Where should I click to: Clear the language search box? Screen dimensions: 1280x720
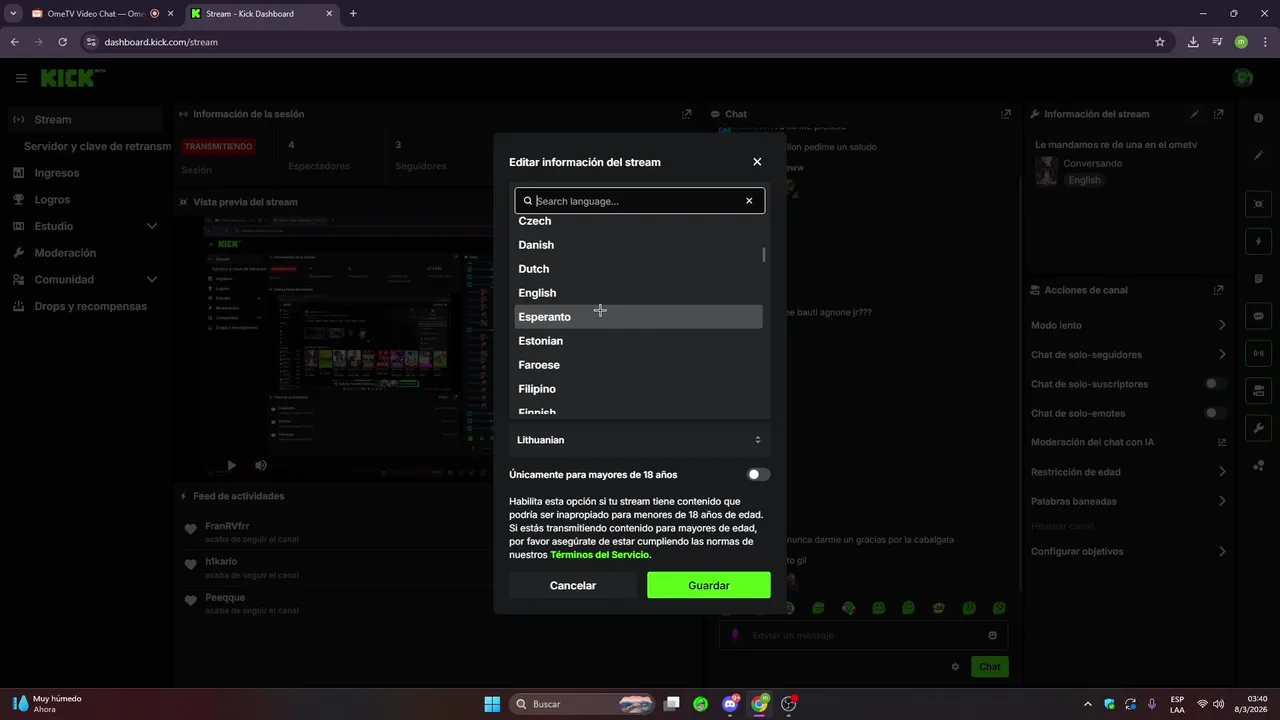[749, 201]
